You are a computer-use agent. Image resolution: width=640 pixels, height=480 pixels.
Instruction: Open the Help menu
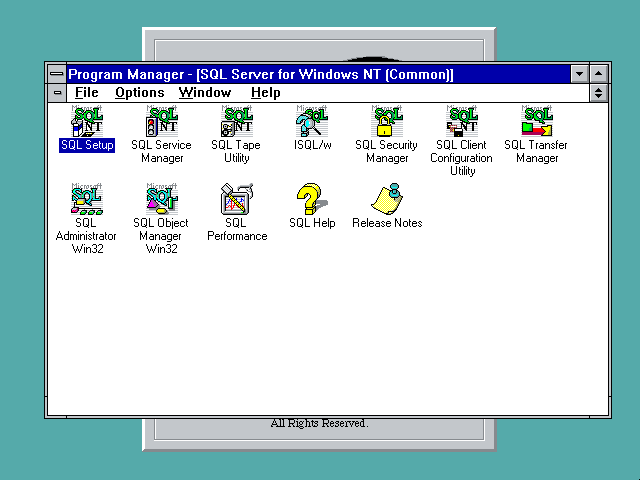coord(266,93)
